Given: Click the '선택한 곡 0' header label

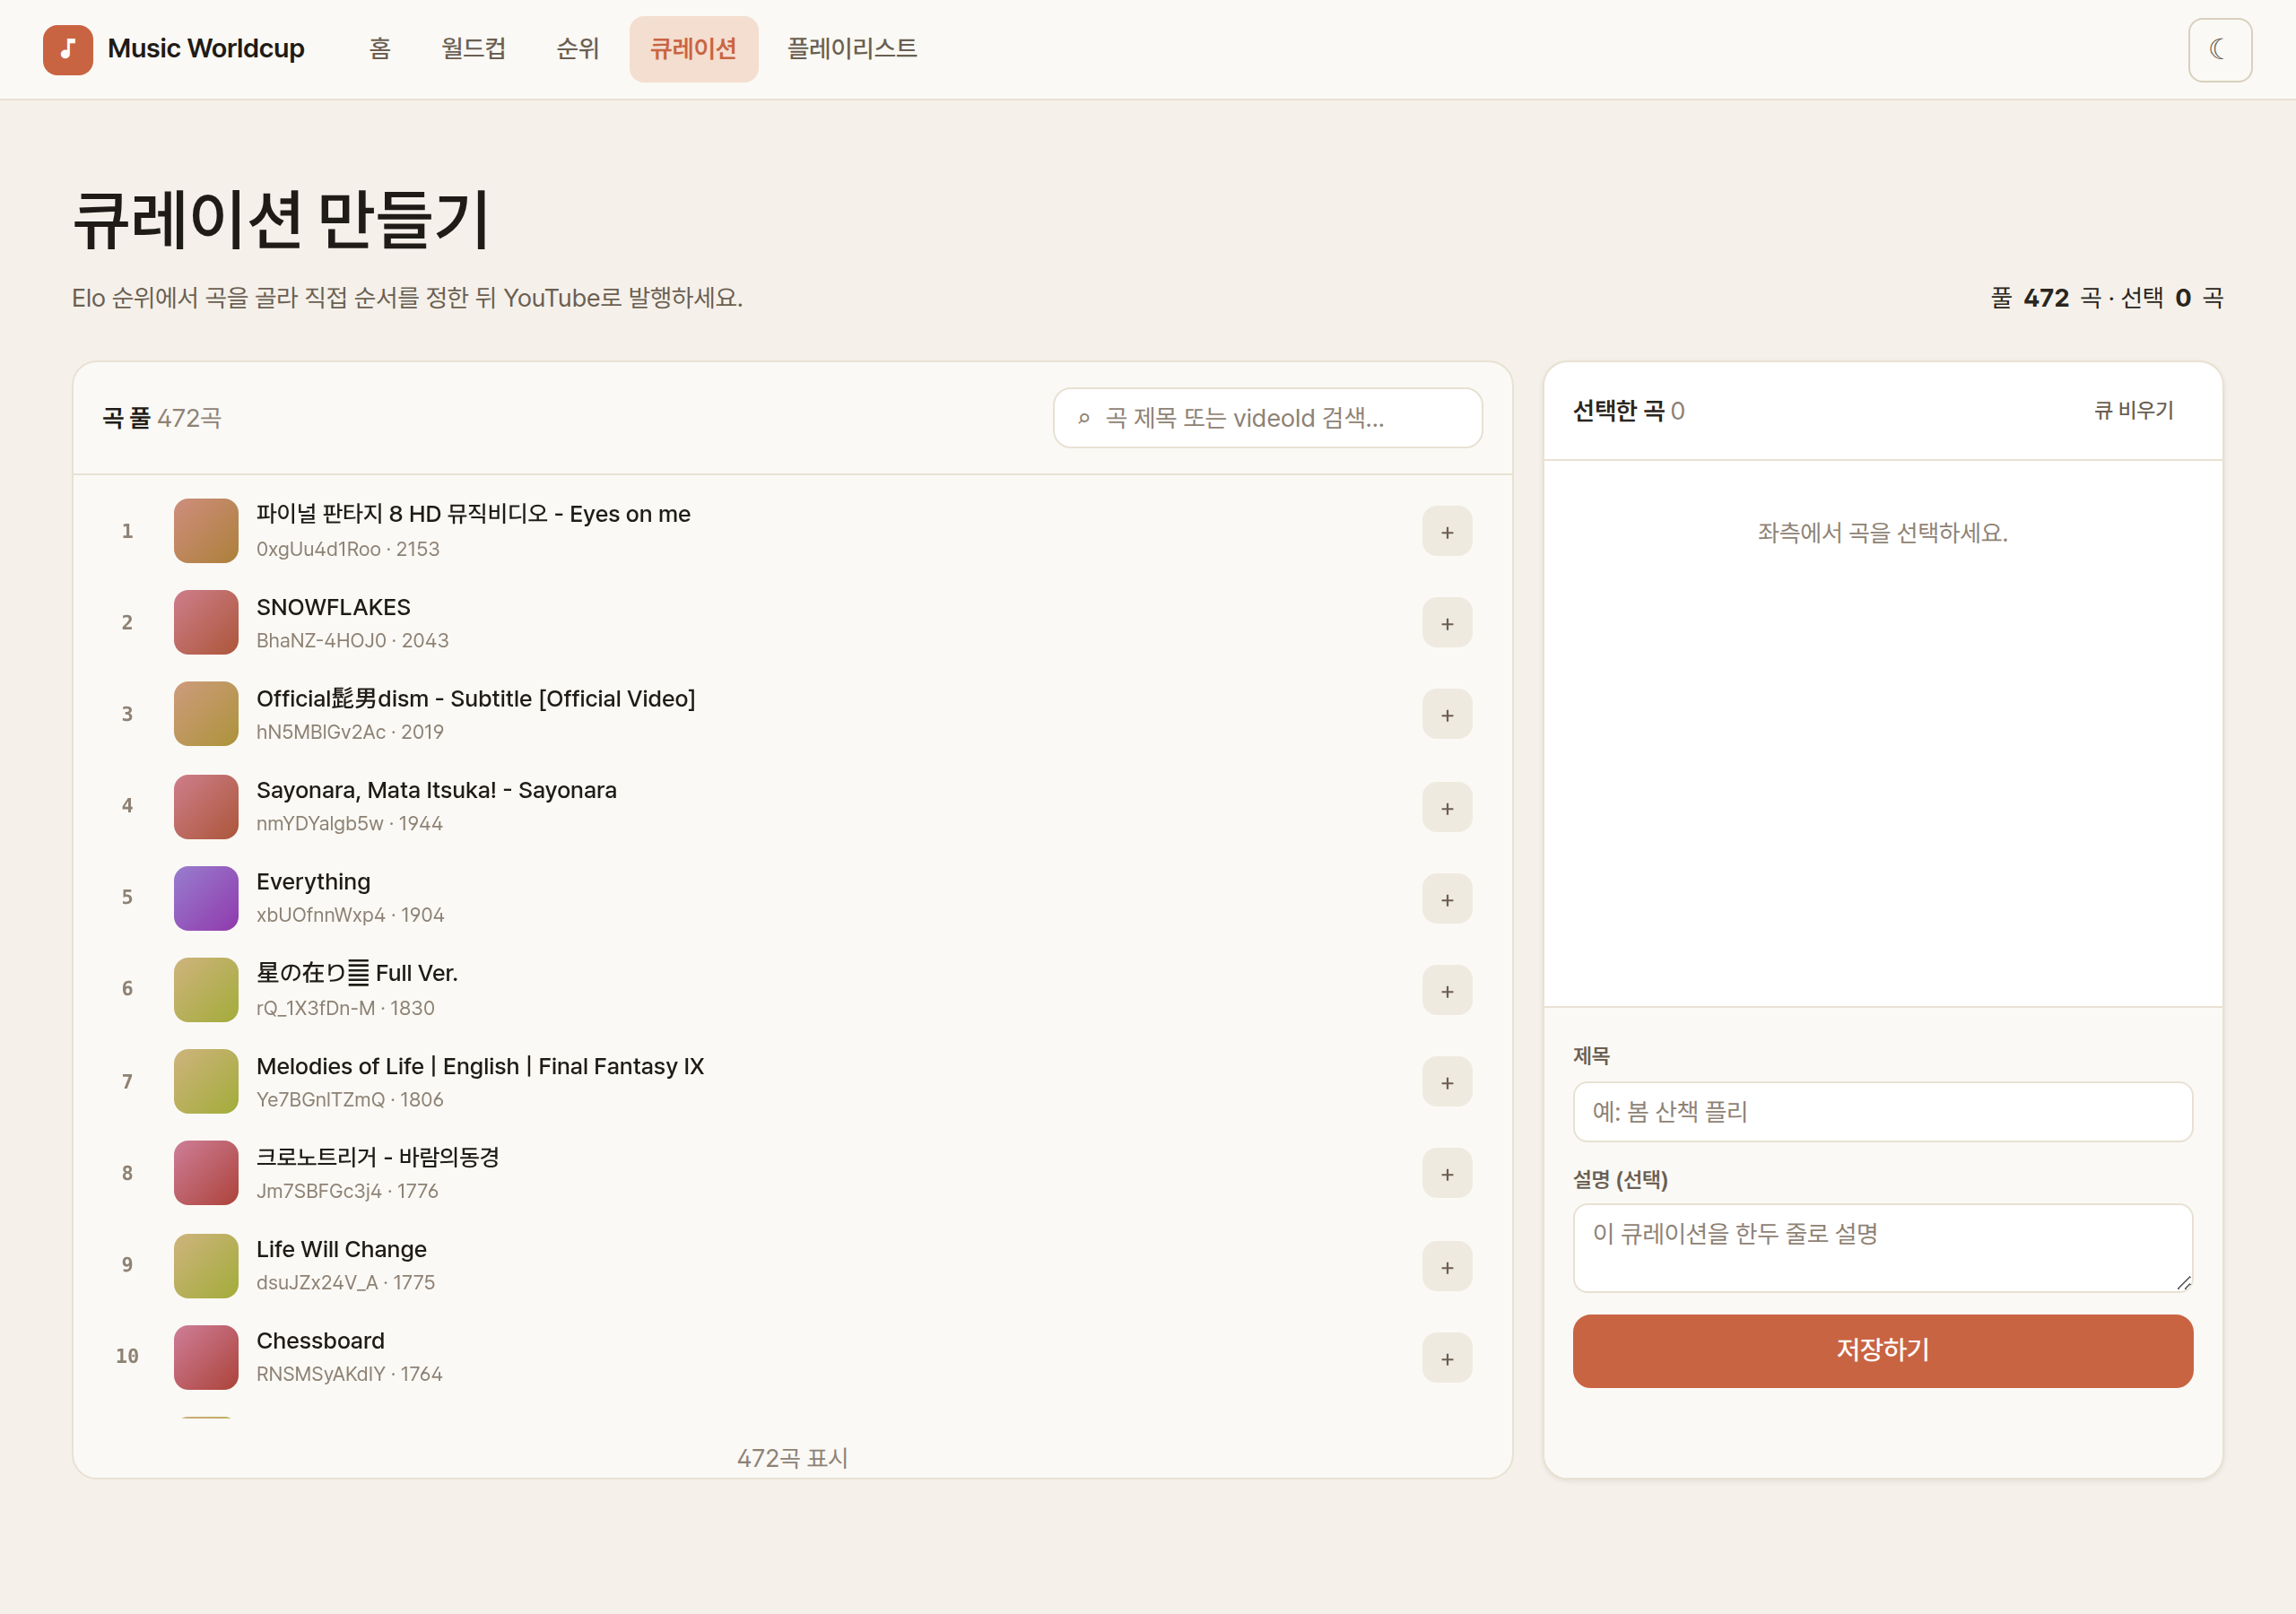Looking at the screenshot, I should coord(1628,410).
